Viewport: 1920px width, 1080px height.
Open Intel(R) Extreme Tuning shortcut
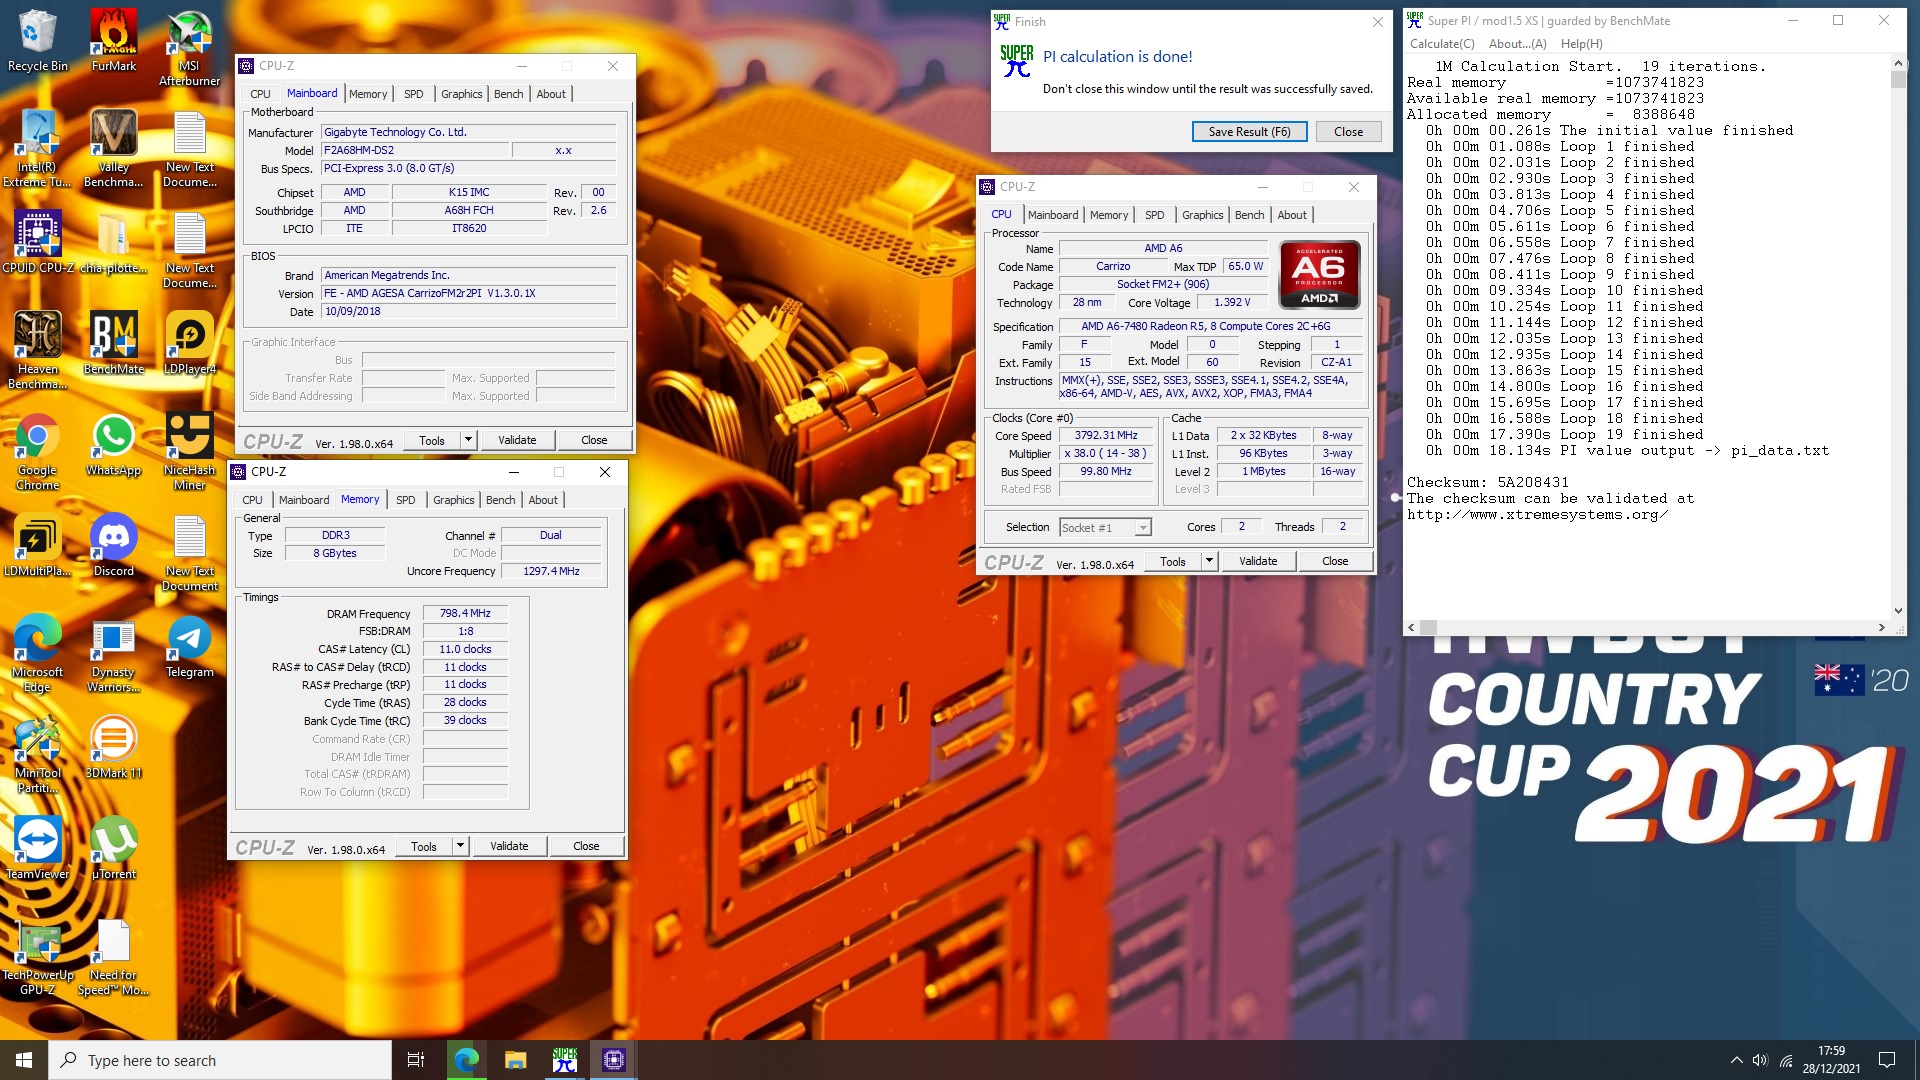(x=37, y=149)
